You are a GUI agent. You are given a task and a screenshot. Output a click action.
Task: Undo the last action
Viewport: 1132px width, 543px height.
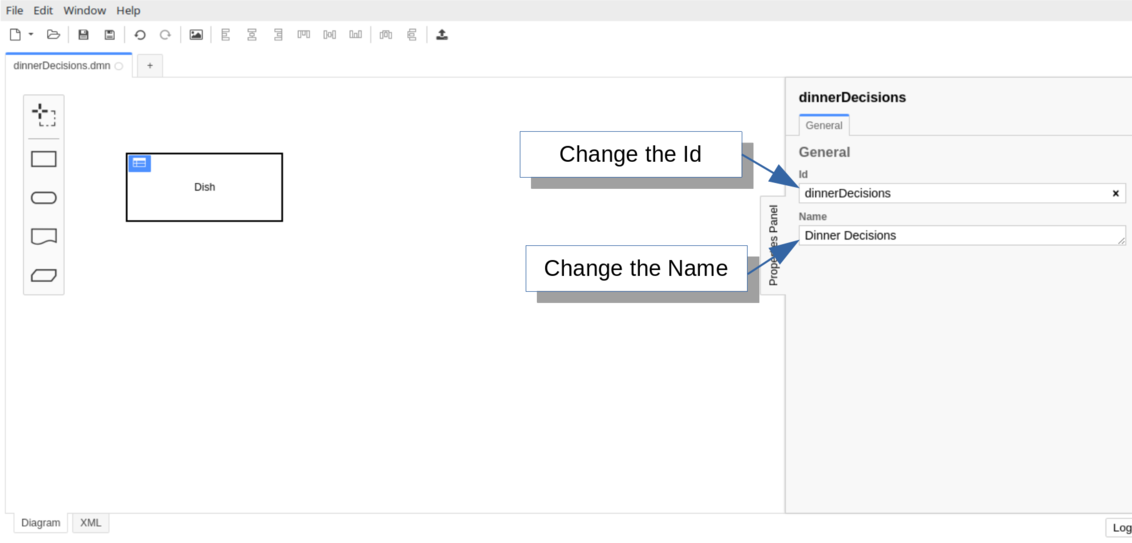tap(140, 35)
